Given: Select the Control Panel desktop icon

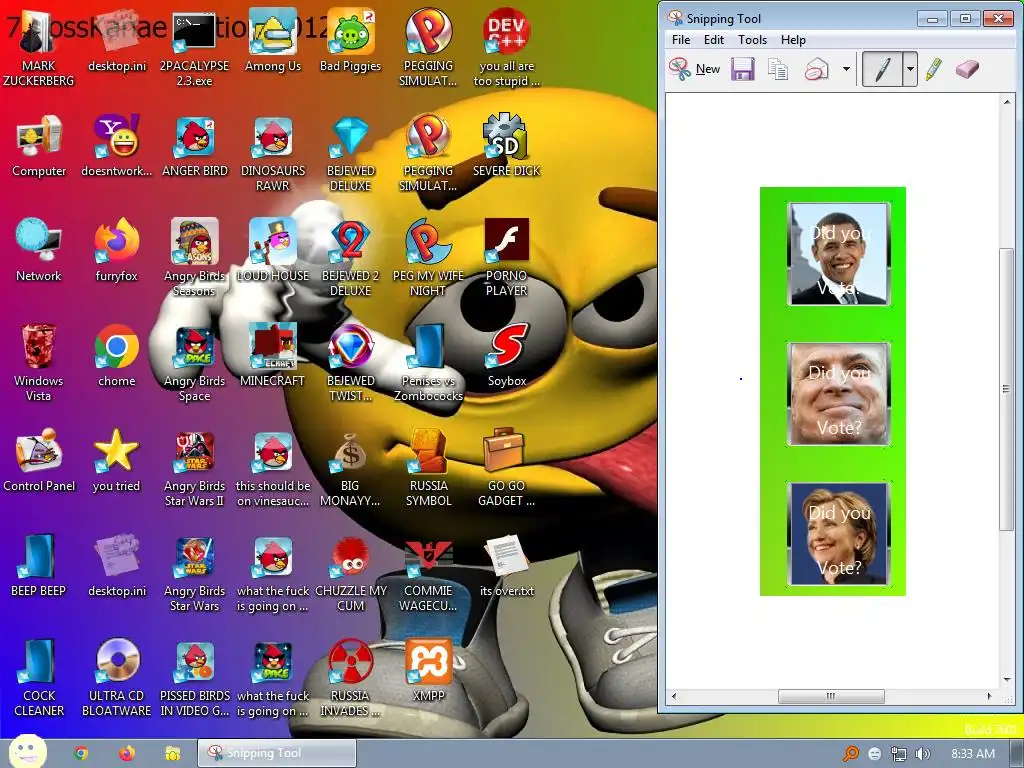Looking at the screenshot, I should 39,462.
